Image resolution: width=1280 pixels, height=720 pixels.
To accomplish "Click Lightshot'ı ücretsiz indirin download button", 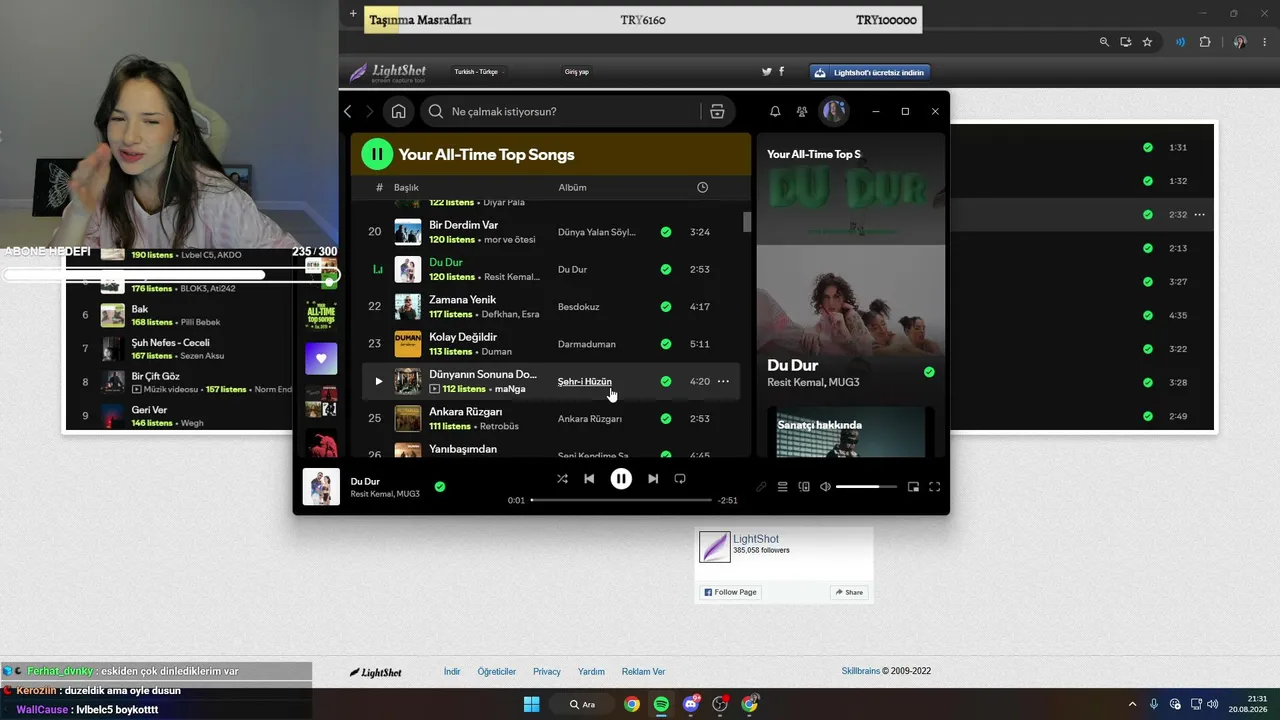I will [x=870, y=72].
